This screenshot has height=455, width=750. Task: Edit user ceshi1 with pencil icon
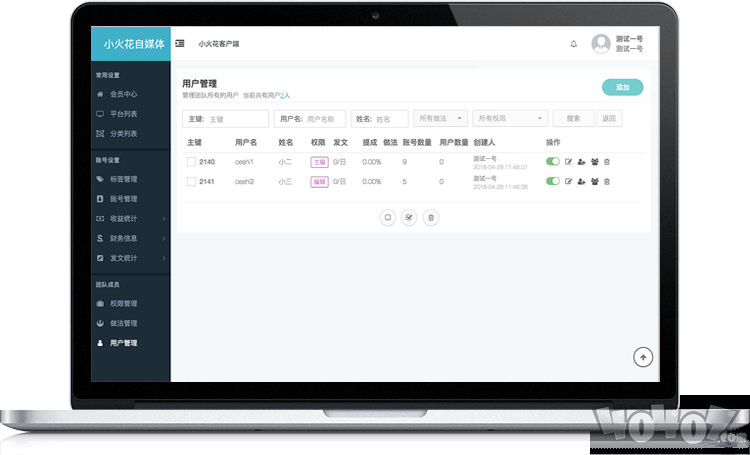coord(568,162)
